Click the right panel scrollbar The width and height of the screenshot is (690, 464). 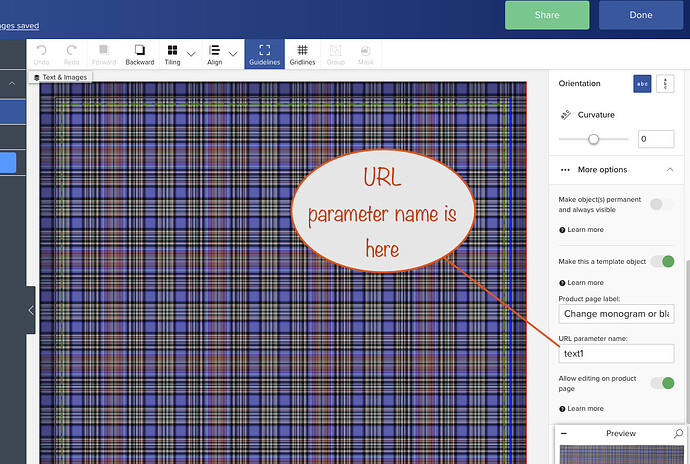687,341
